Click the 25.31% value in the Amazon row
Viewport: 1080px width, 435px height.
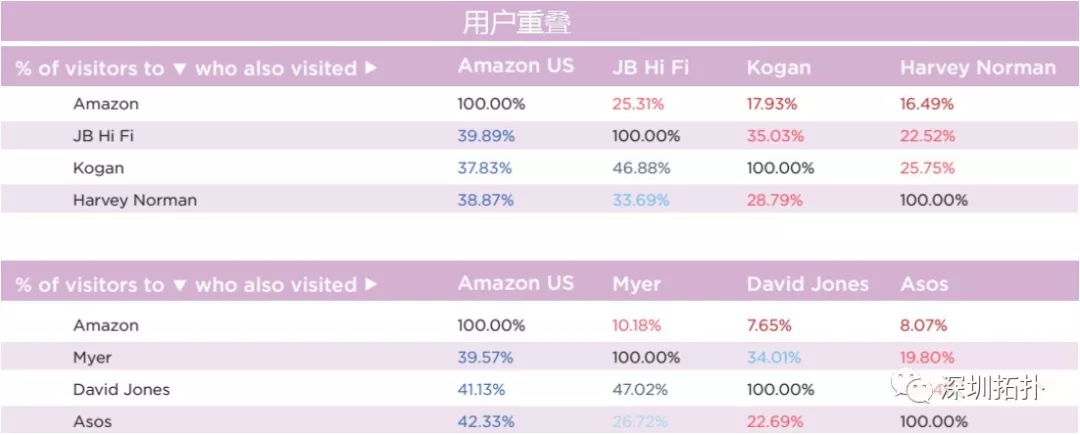tap(638, 104)
